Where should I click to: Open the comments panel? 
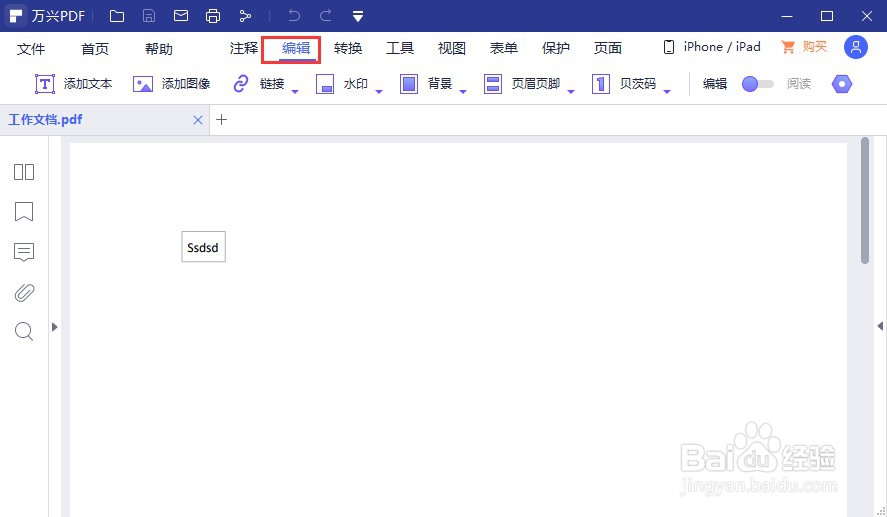24,252
